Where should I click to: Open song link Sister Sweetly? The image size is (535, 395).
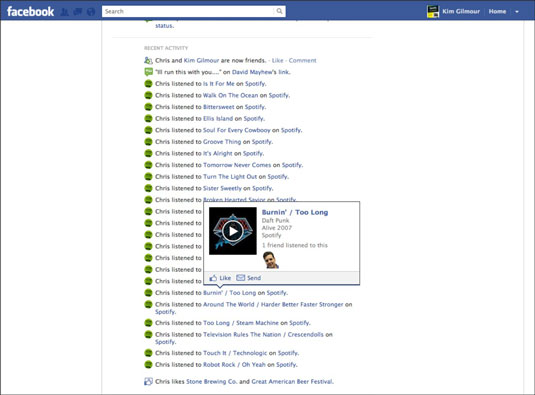tap(222, 188)
